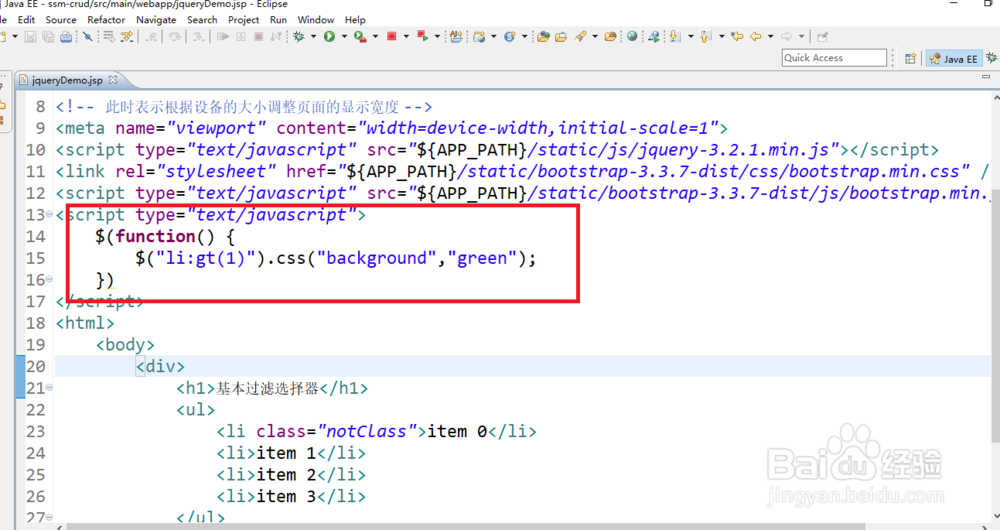This screenshot has width=1000, height=530.
Task: Collapse the script block at line 13
Action: click(49, 214)
